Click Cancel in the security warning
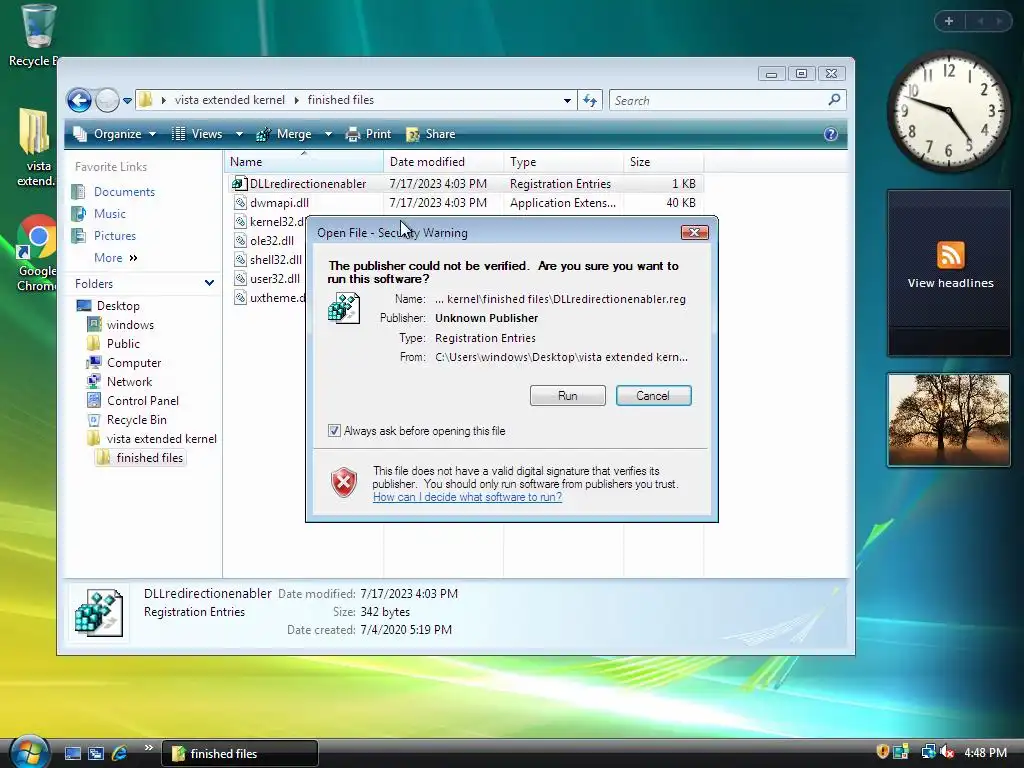The width and height of the screenshot is (1024, 768). 653,396
